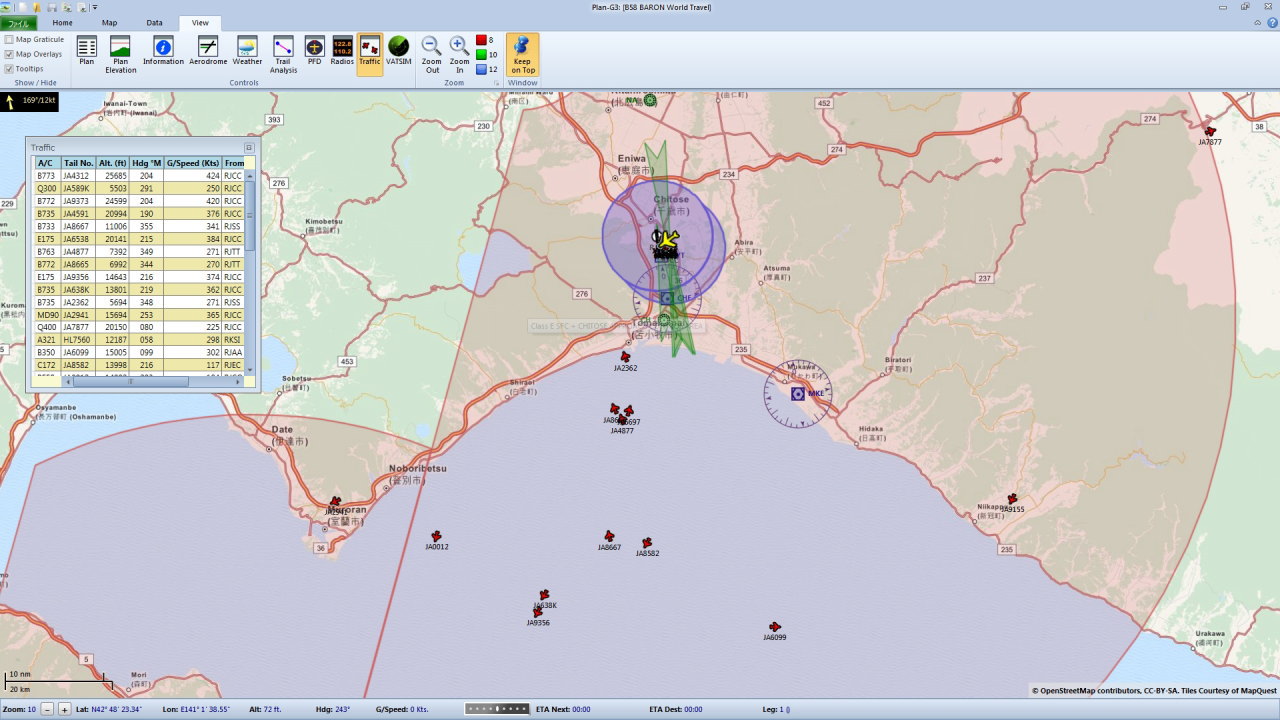Select traffic row HL7560
This screenshot has width=1280, height=720.
(x=139, y=340)
